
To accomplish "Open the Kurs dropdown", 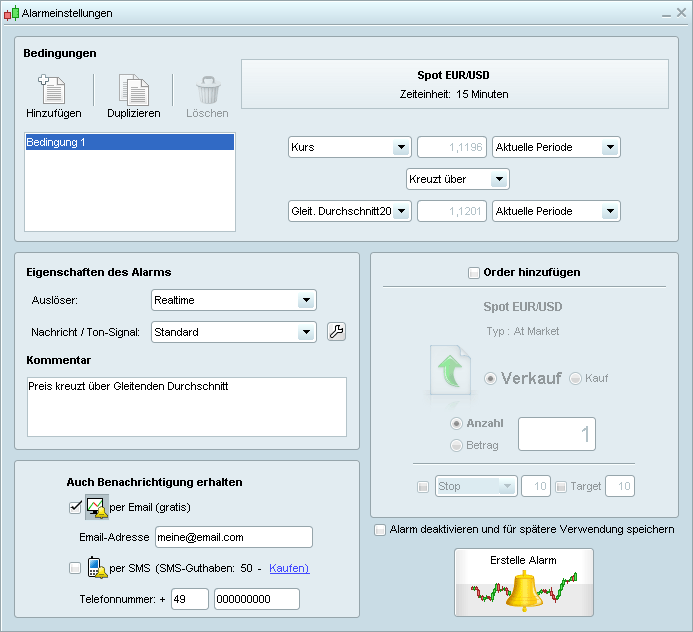I will (350, 147).
